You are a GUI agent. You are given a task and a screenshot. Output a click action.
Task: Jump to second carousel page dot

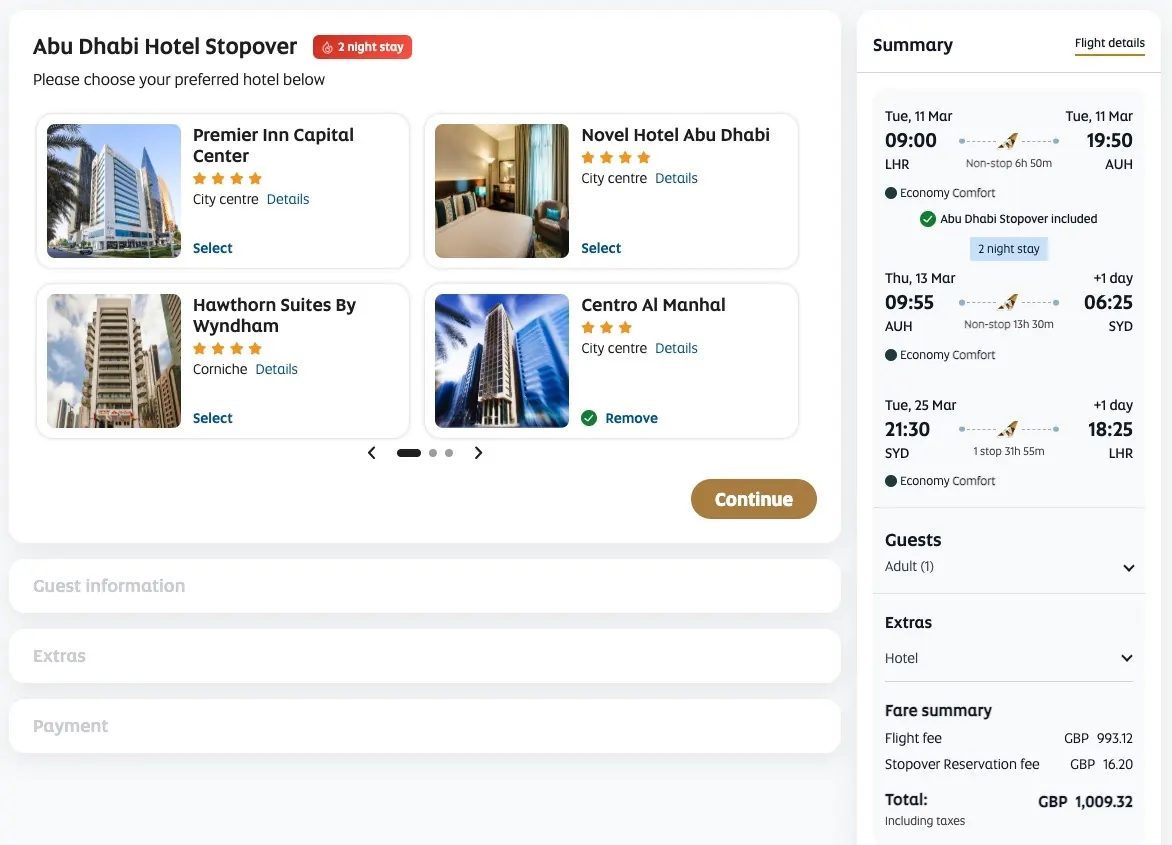(x=433, y=453)
